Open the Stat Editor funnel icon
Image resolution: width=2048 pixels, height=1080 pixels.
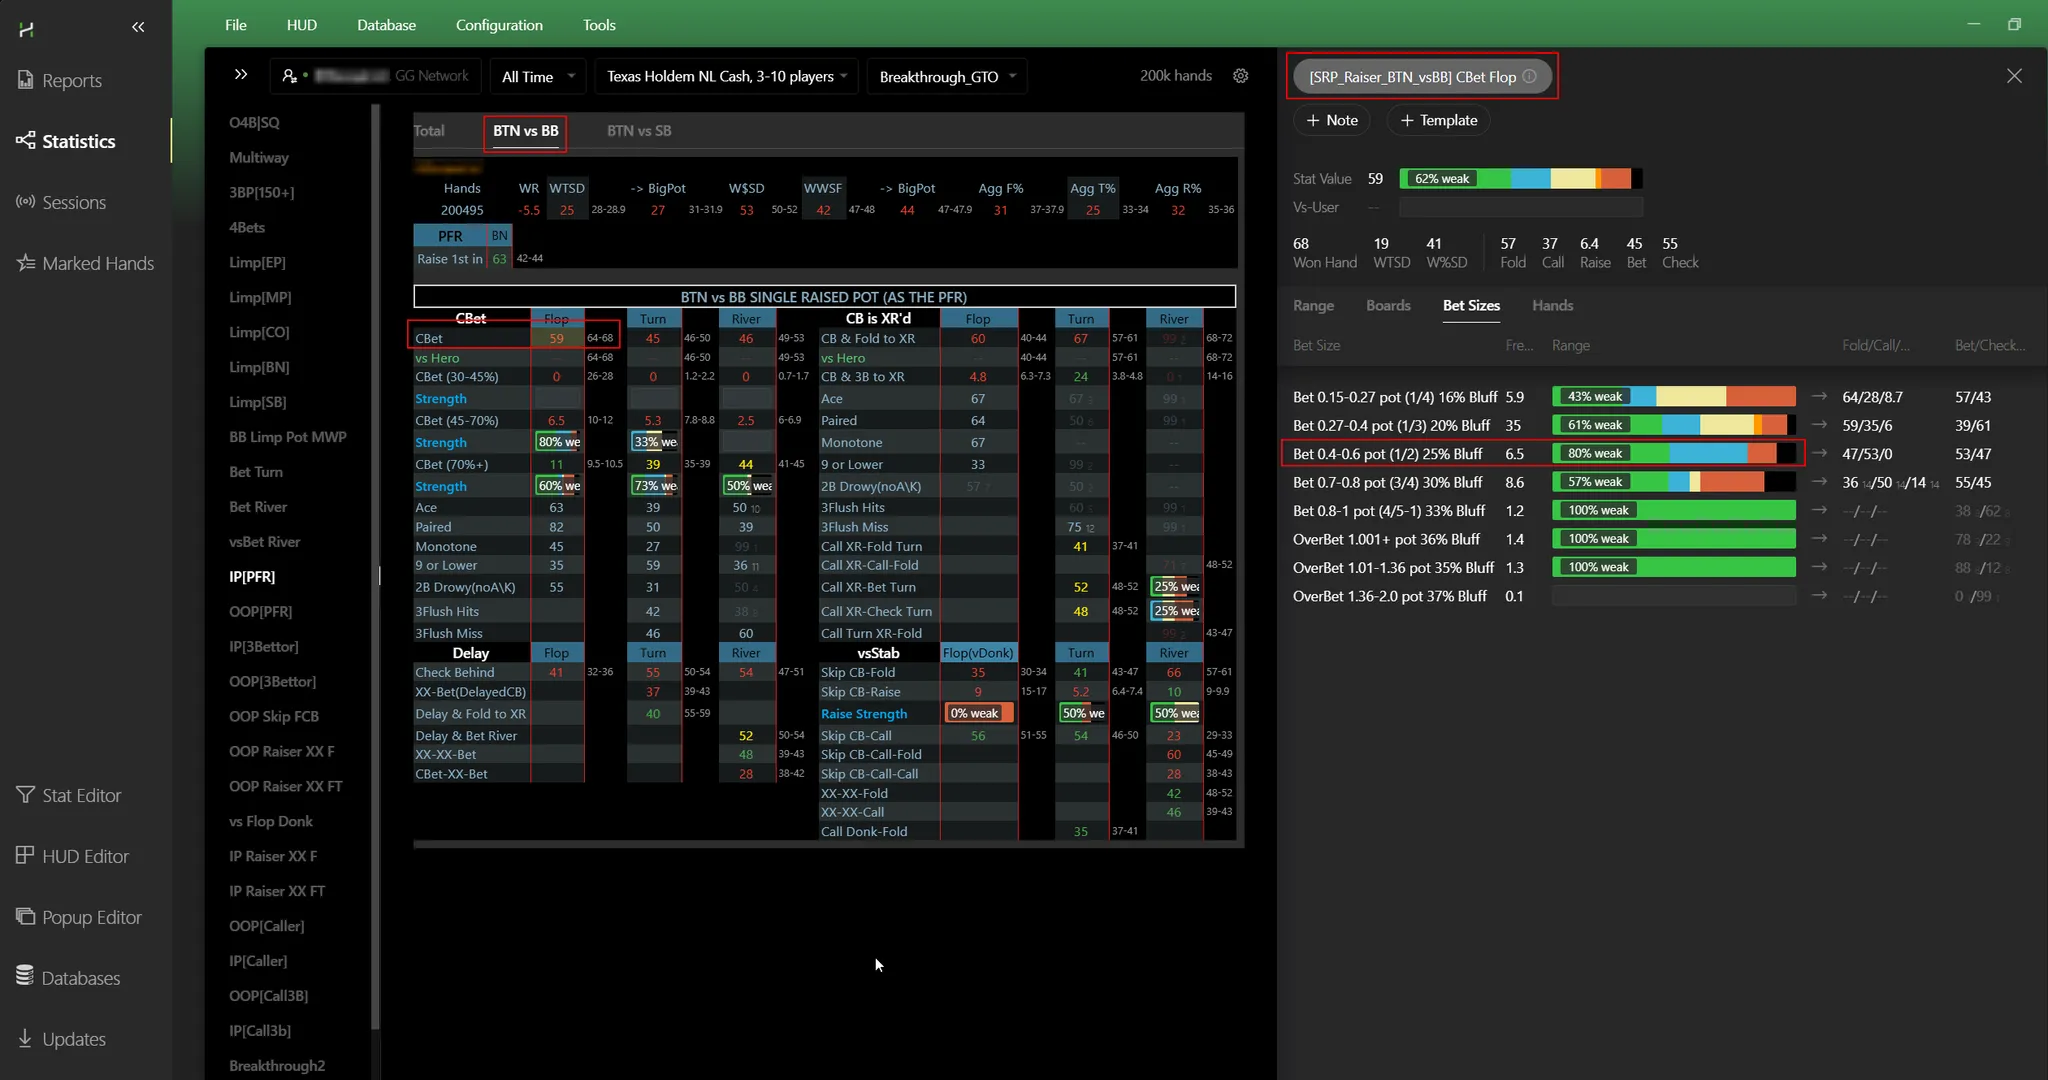point(26,795)
